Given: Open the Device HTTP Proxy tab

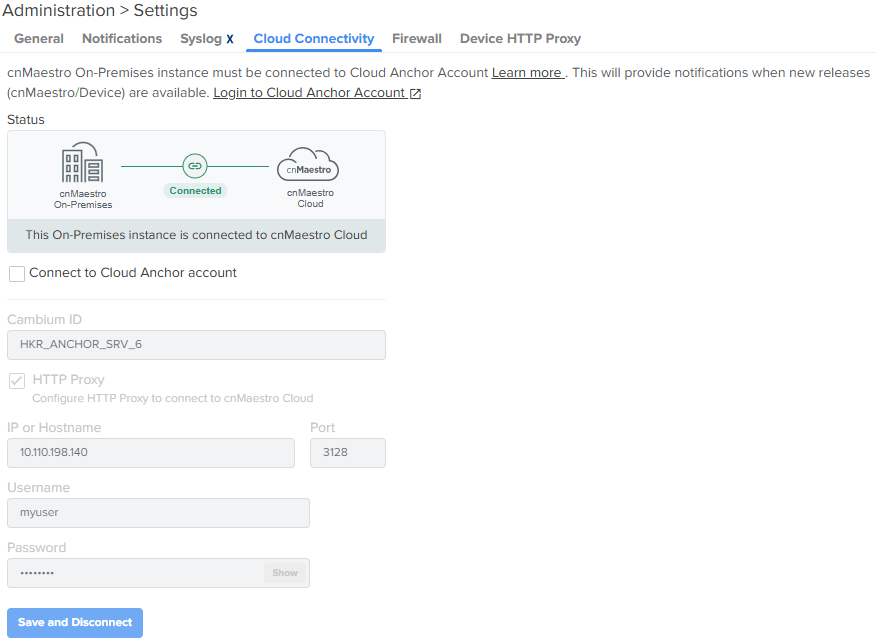Looking at the screenshot, I should (520, 39).
